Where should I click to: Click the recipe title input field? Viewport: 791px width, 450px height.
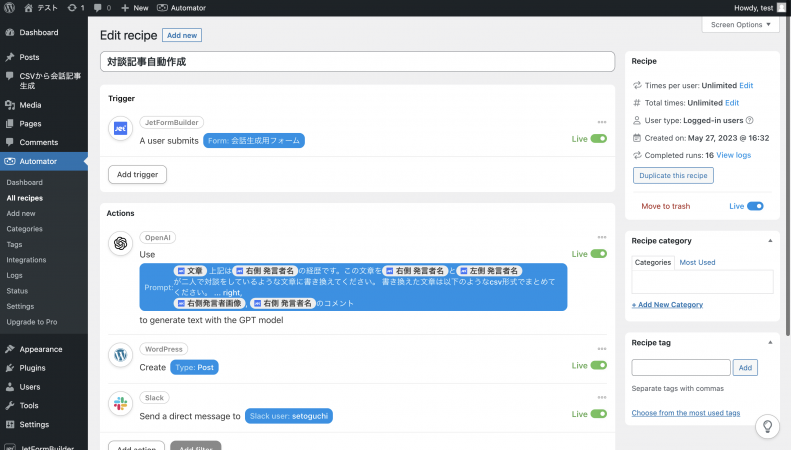point(357,62)
